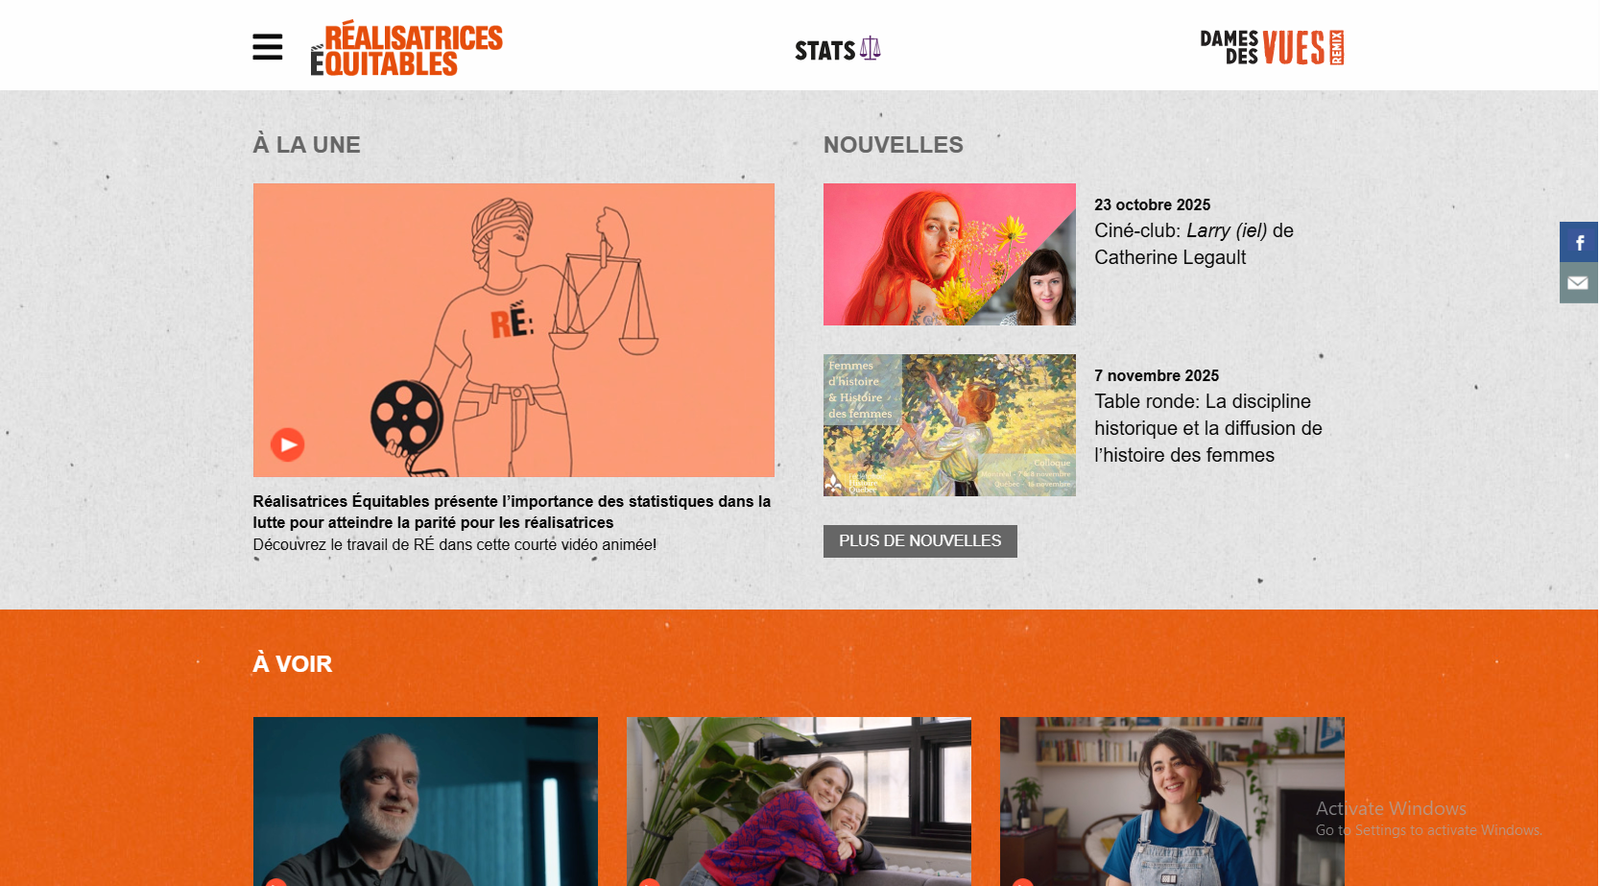Open the Lady Justice featured video thumbnail
Screen dimensions: 1600x886
pyautogui.click(x=513, y=330)
